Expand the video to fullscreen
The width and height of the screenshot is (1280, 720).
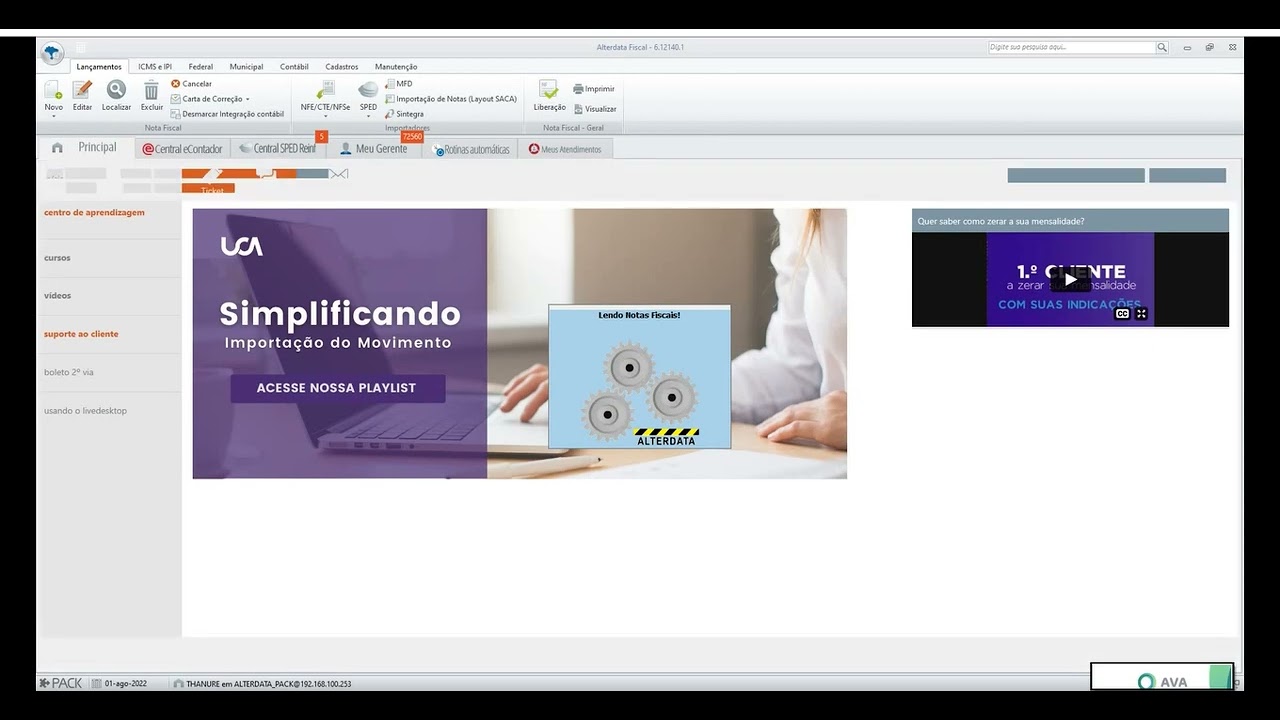1141,314
